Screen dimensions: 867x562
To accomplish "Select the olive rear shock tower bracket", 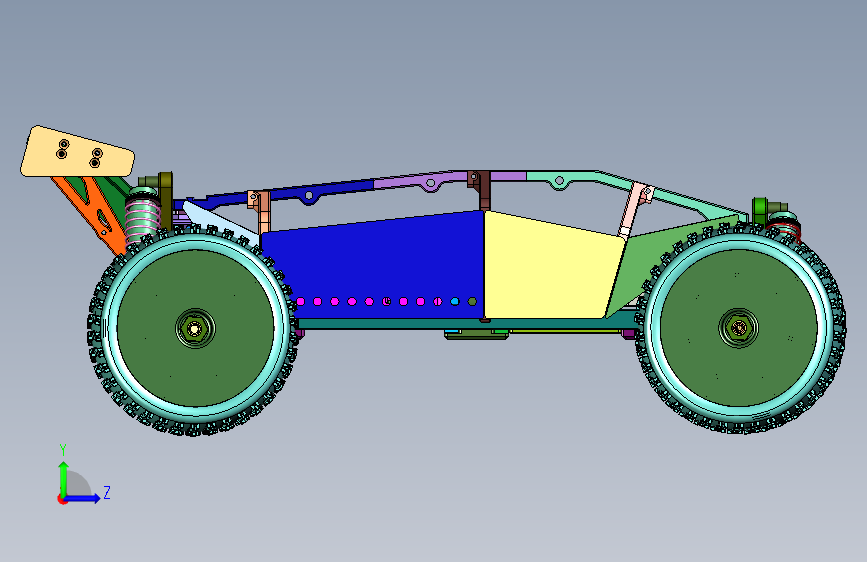I will click(165, 200).
